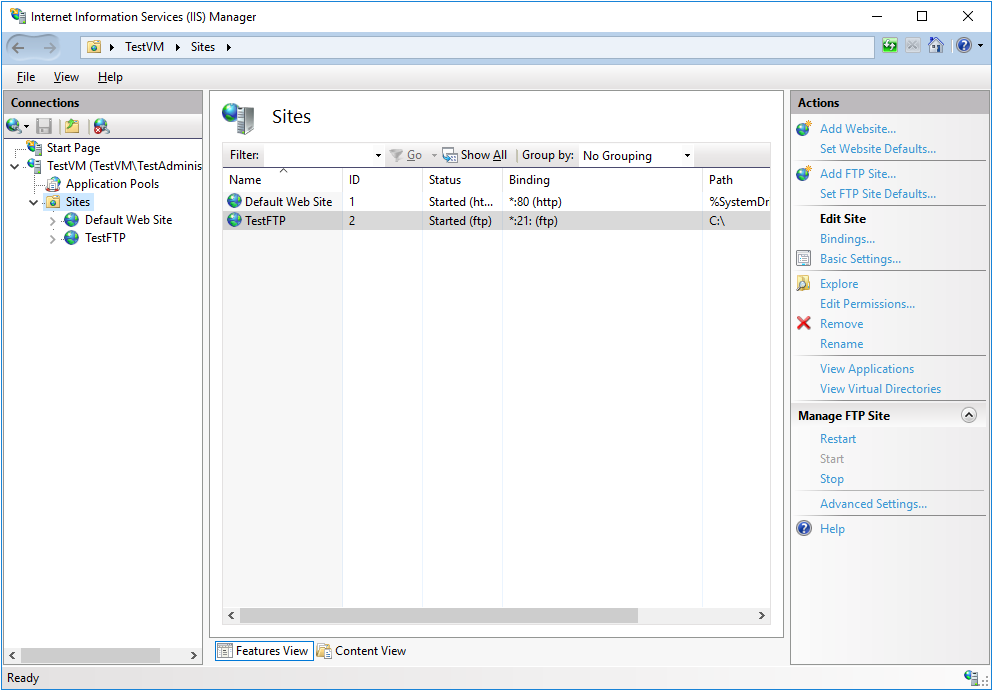Collapse the TestVM server node

point(15,167)
